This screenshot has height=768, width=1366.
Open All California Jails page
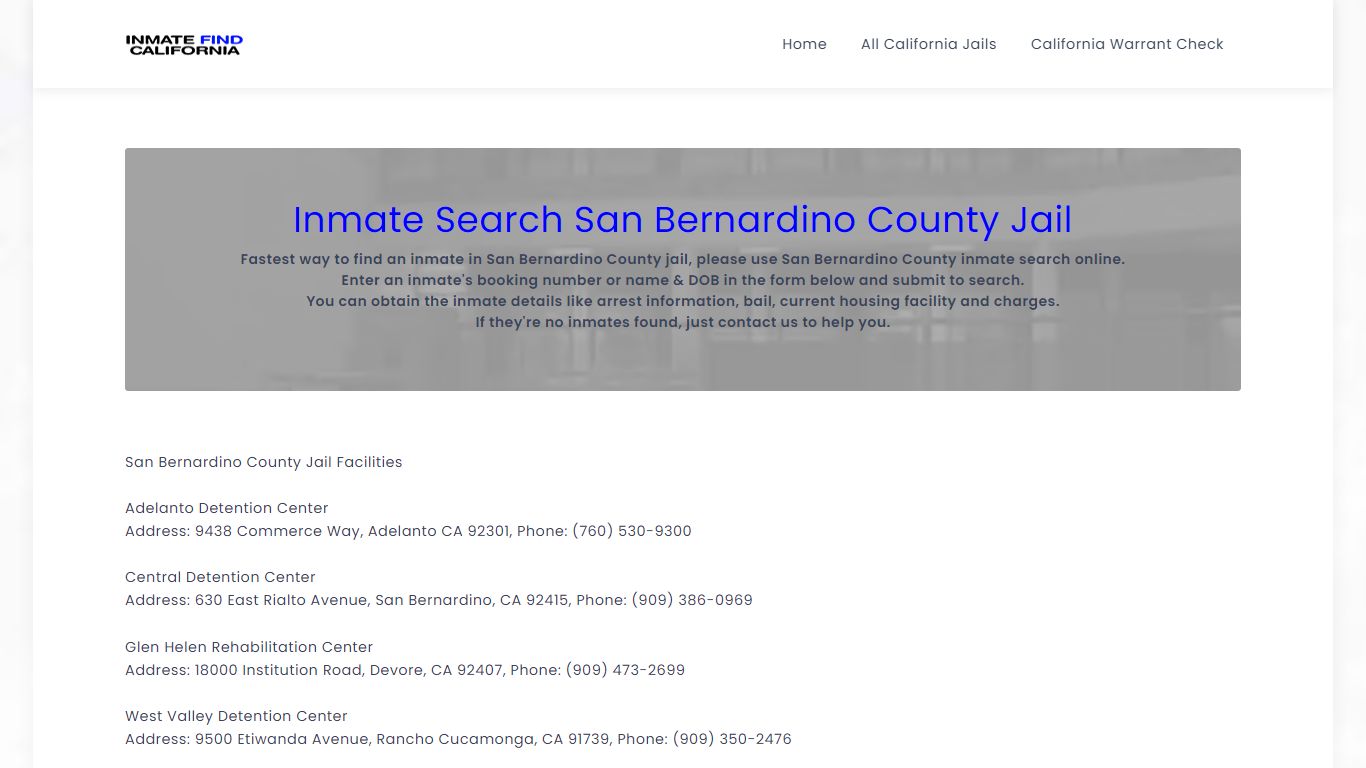click(928, 44)
